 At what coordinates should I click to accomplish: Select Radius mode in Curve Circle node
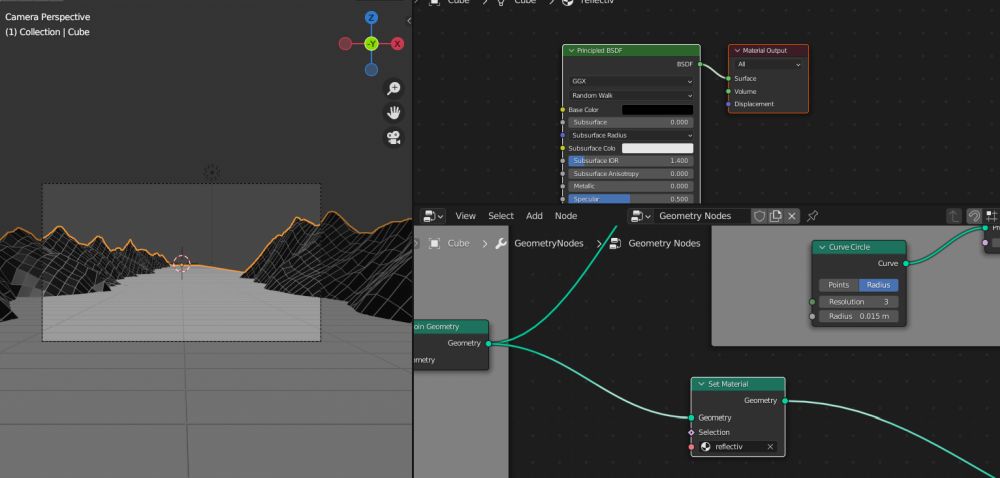pyautogui.click(x=878, y=285)
